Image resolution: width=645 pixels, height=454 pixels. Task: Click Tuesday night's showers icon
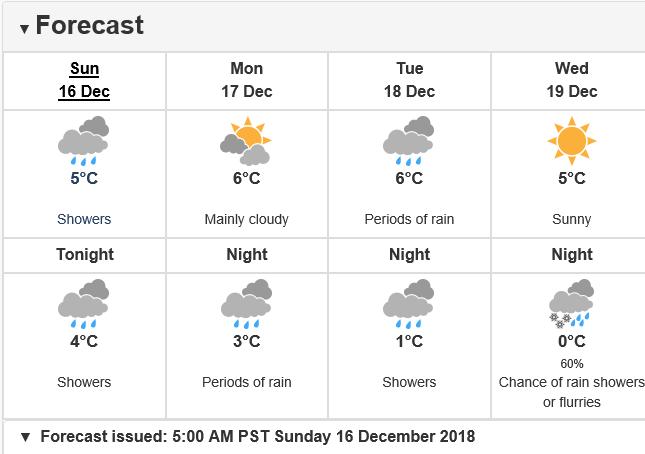click(x=408, y=304)
